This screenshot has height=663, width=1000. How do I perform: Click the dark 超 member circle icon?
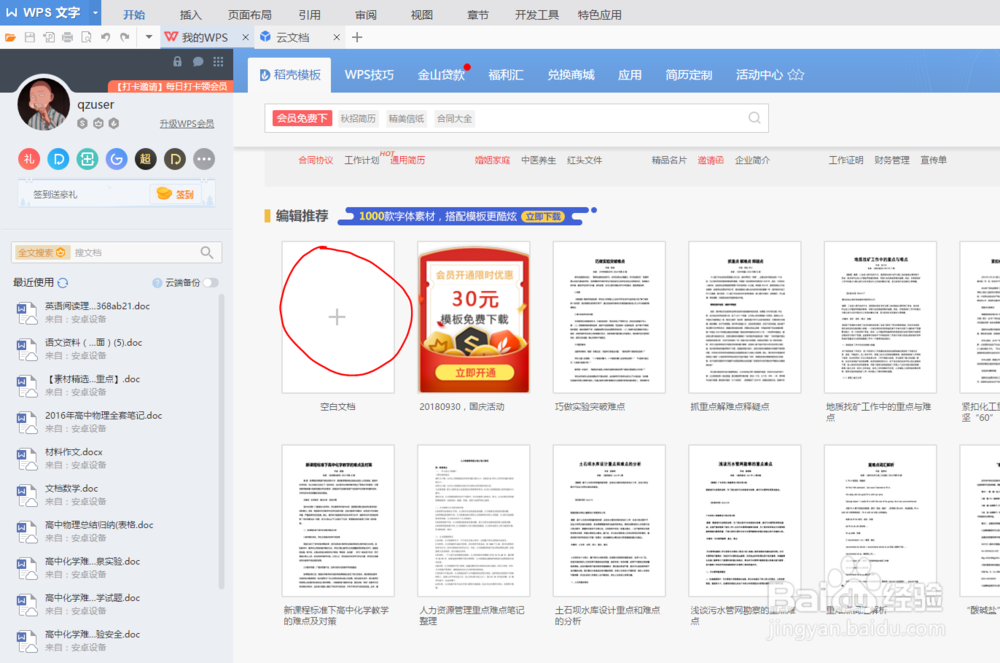(x=145, y=159)
